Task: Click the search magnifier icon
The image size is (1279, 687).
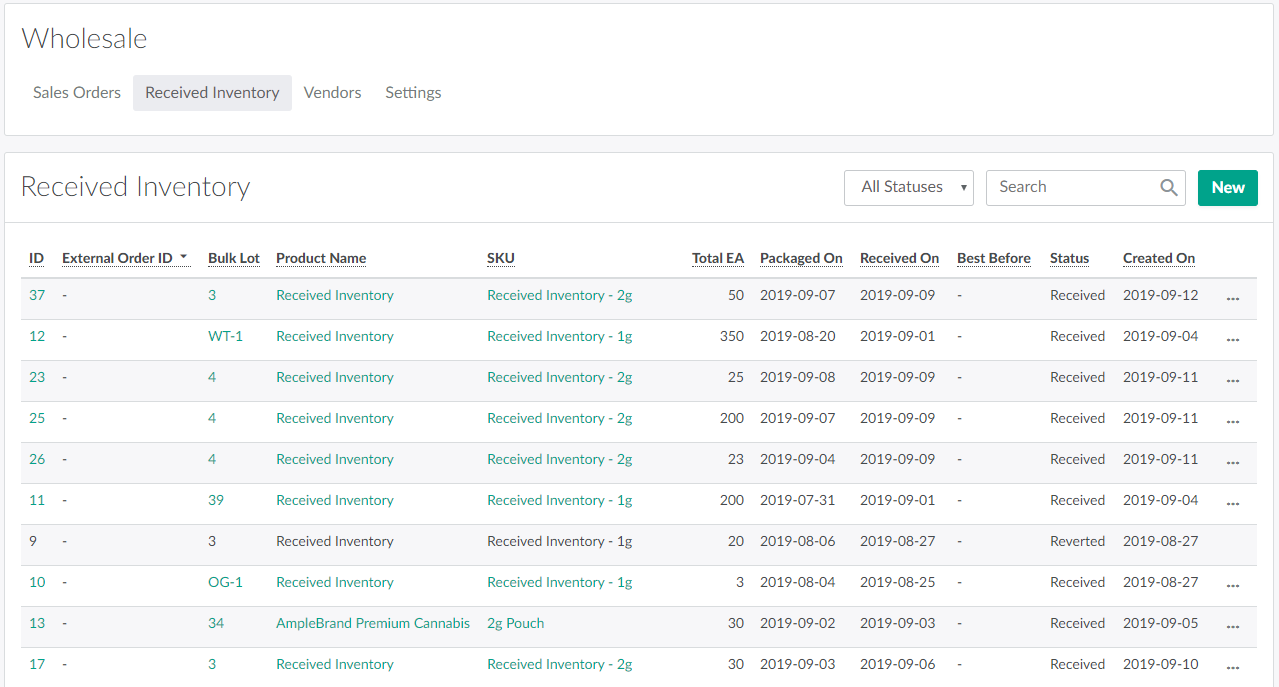Action: pyautogui.click(x=1168, y=187)
